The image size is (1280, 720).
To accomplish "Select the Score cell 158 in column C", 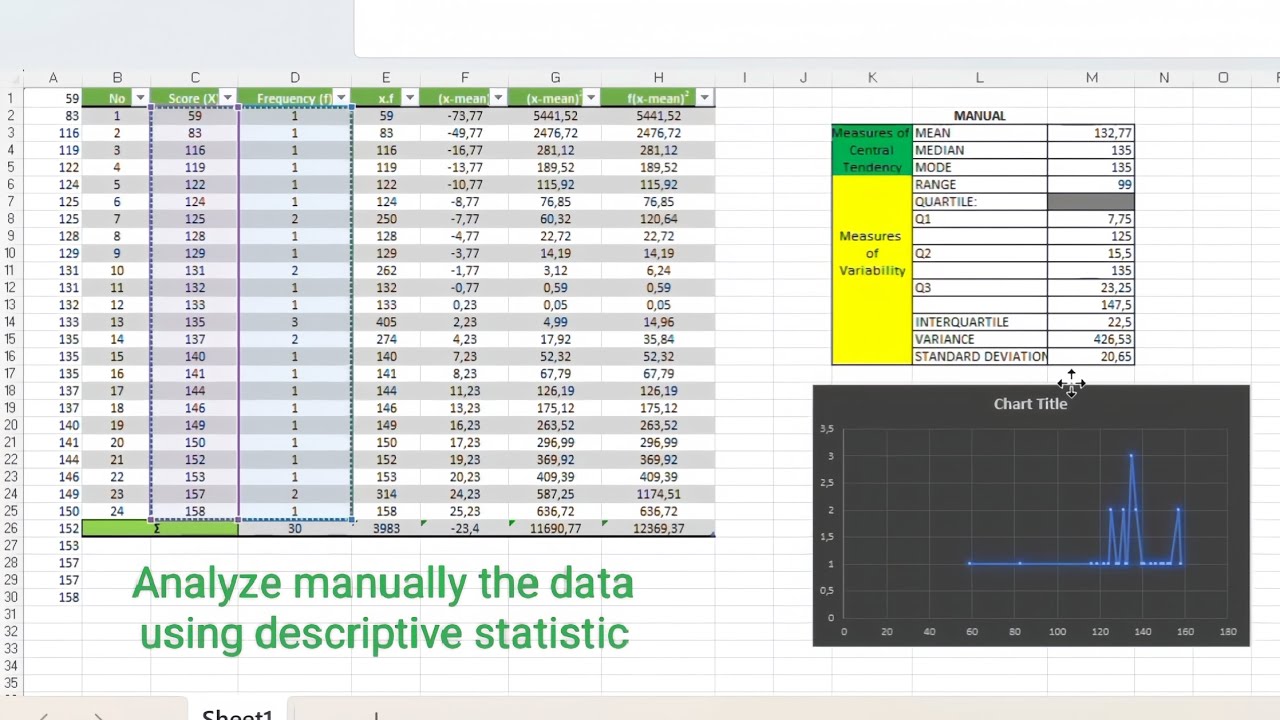I will [195, 511].
